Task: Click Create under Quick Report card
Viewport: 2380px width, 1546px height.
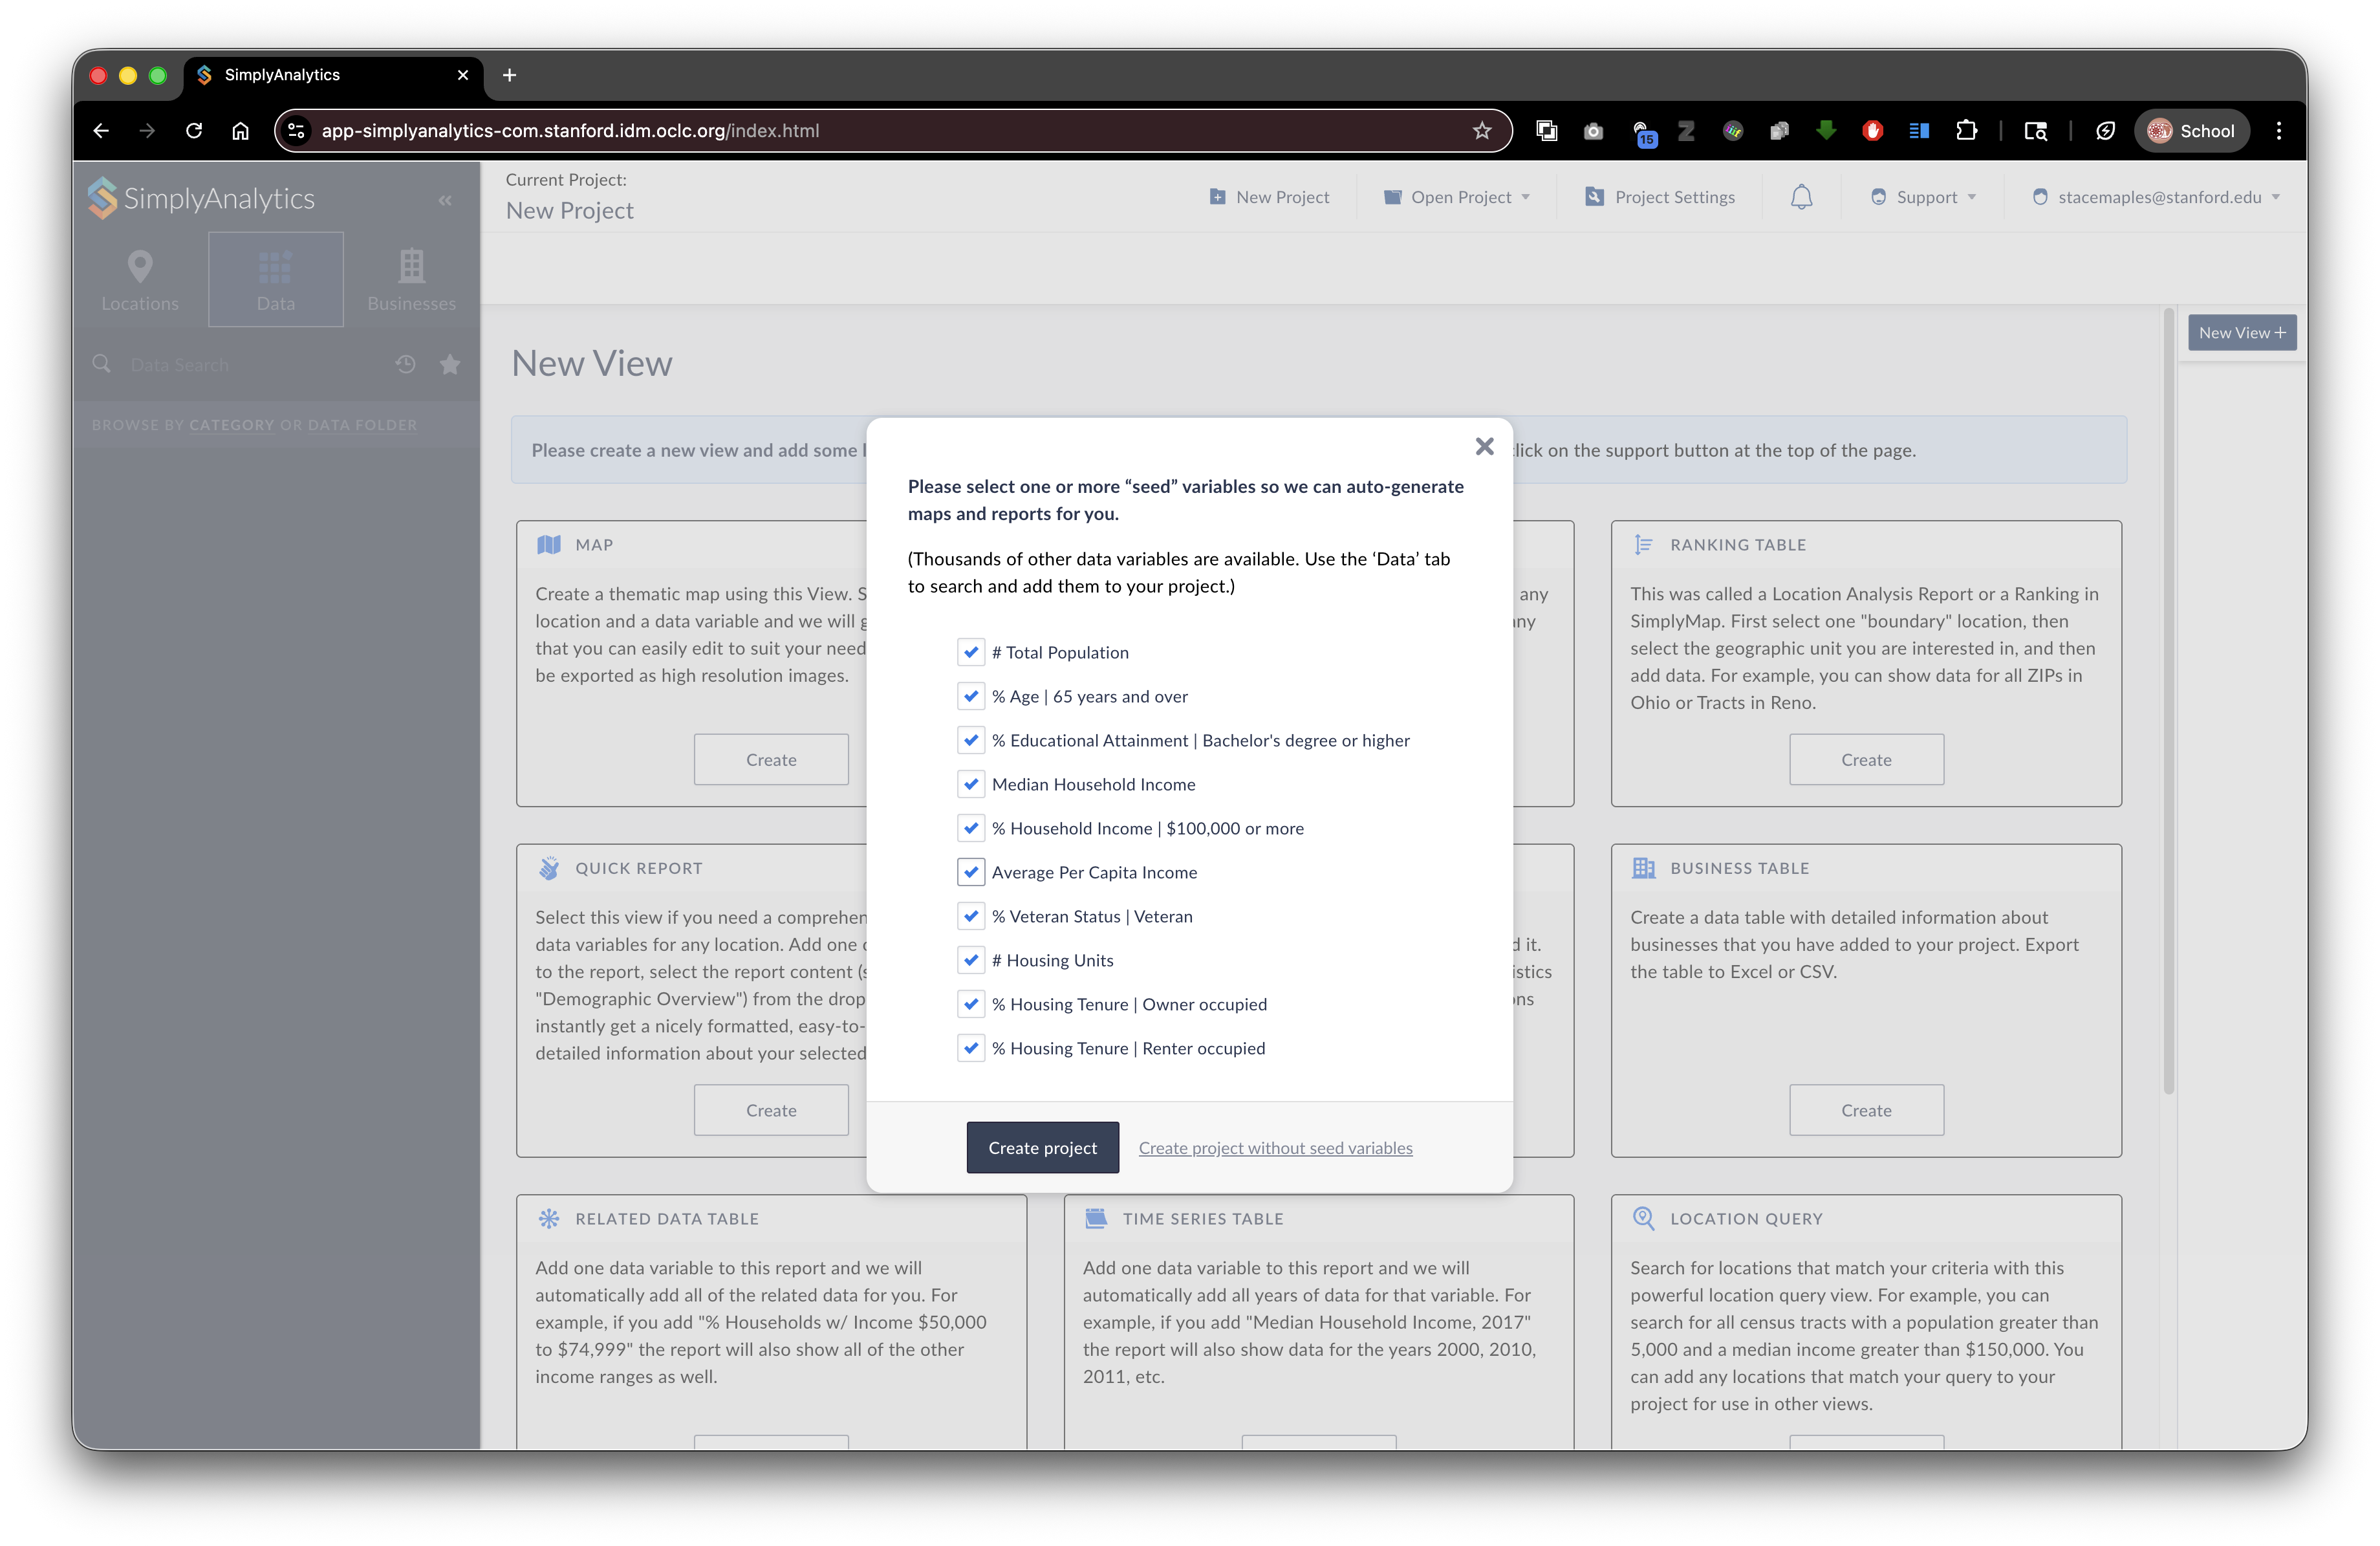Action: tap(771, 1110)
